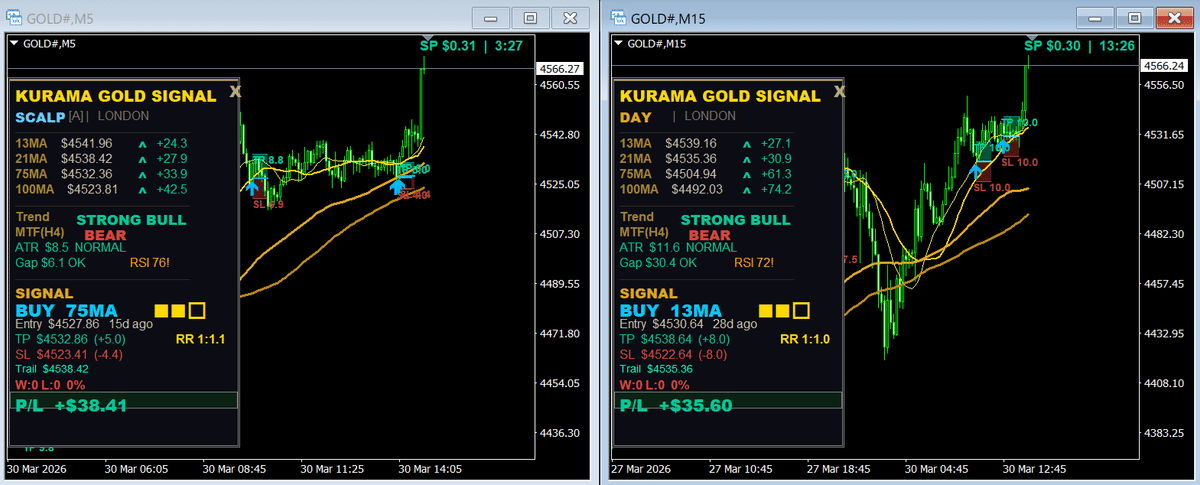Click the RSI 72! warning text
Screen dimensions: 1200x485
(x=754, y=263)
